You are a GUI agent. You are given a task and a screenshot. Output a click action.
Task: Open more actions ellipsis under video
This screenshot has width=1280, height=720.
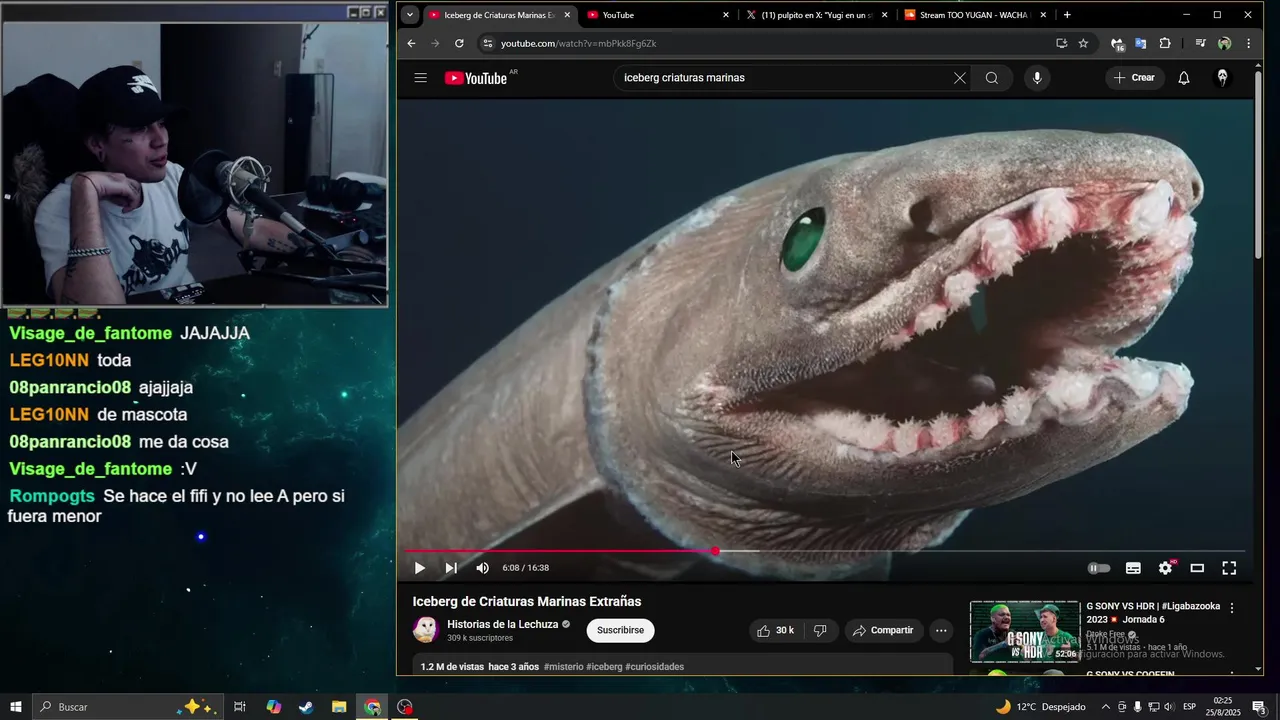[941, 630]
